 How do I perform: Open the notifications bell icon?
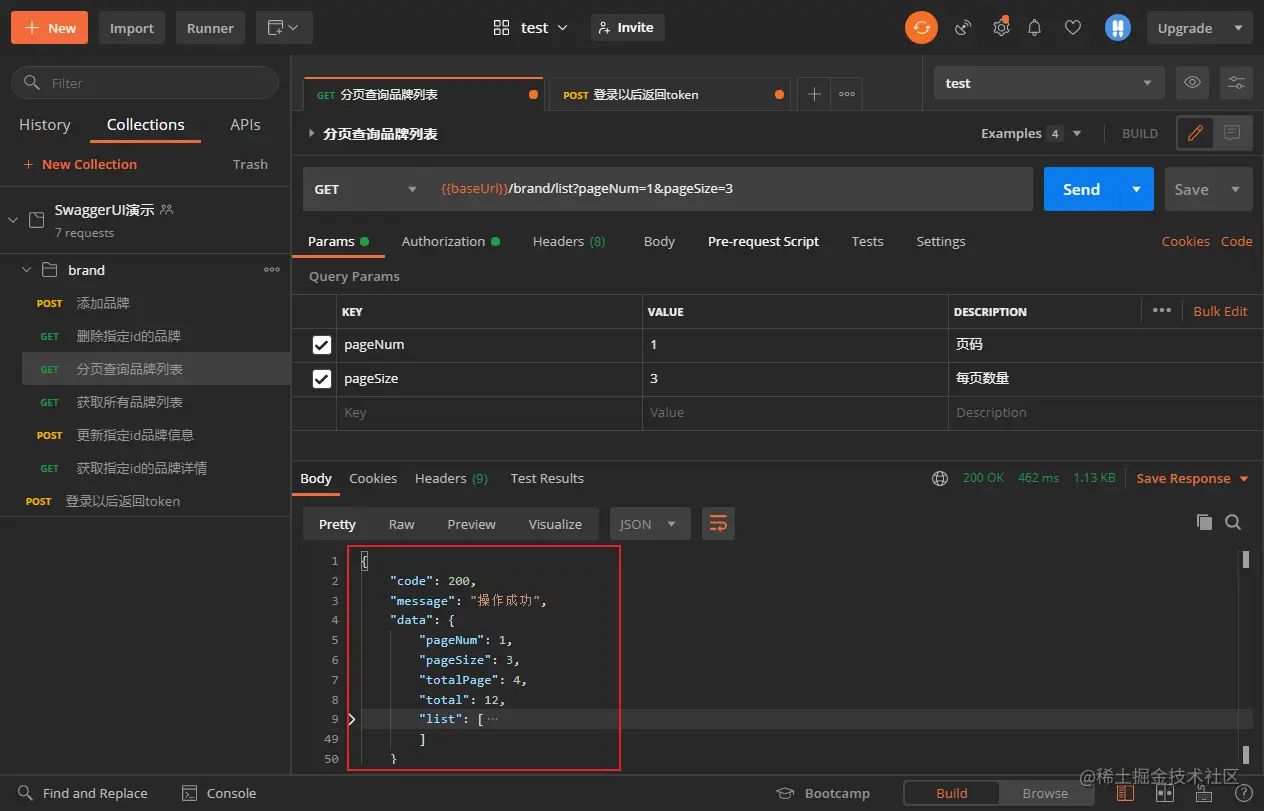point(1035,28)
